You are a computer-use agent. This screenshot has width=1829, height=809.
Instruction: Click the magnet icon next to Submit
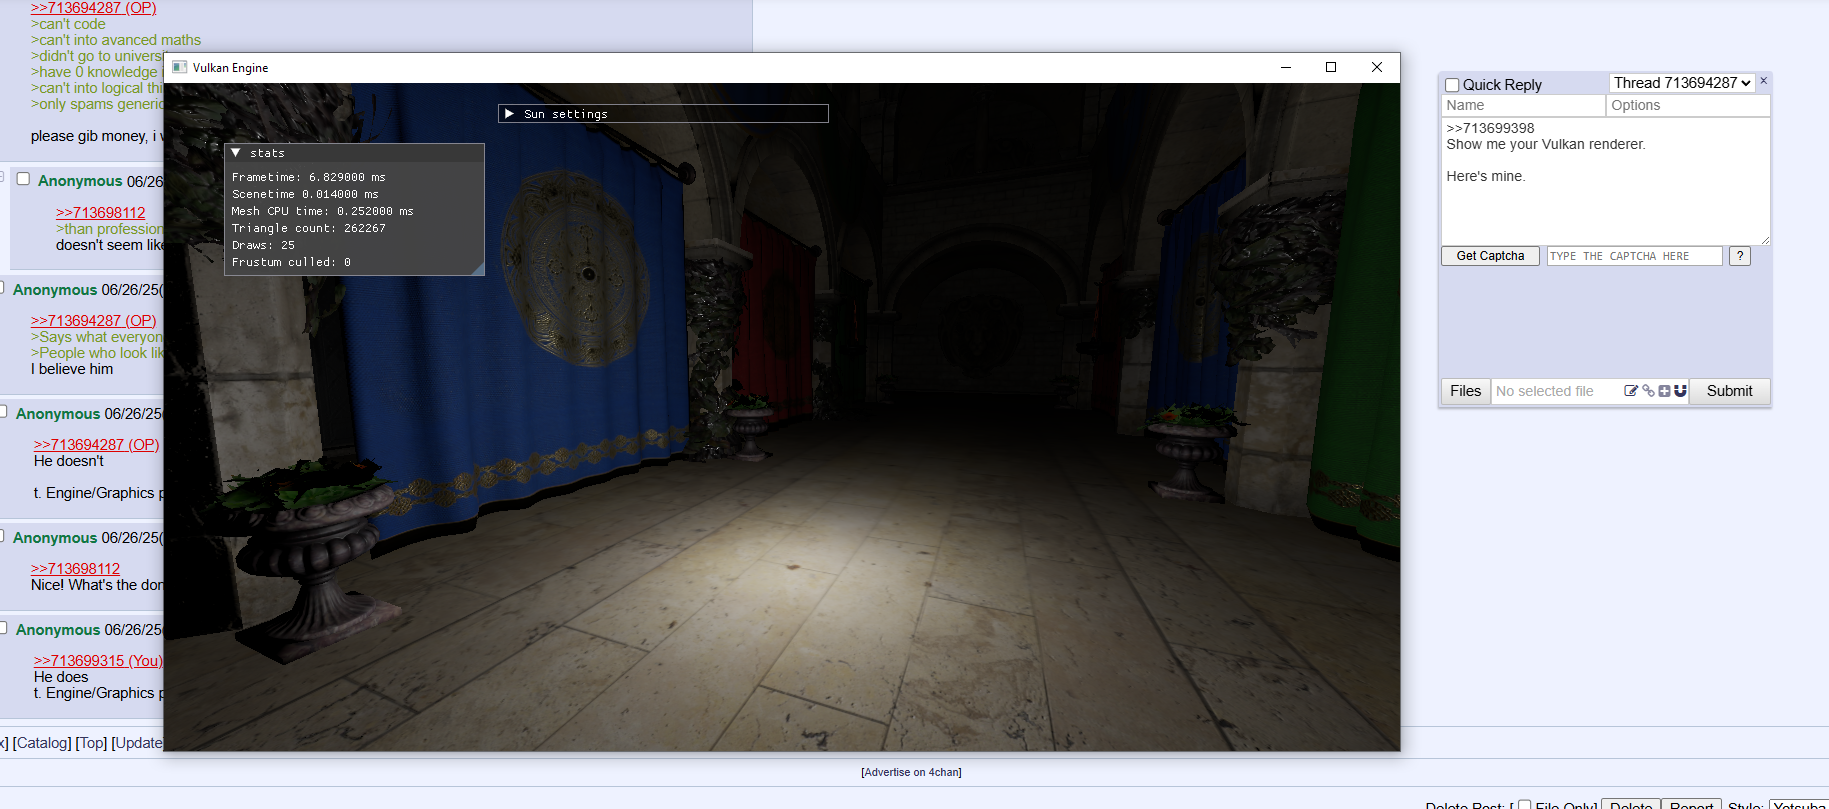coord(1680,391)
